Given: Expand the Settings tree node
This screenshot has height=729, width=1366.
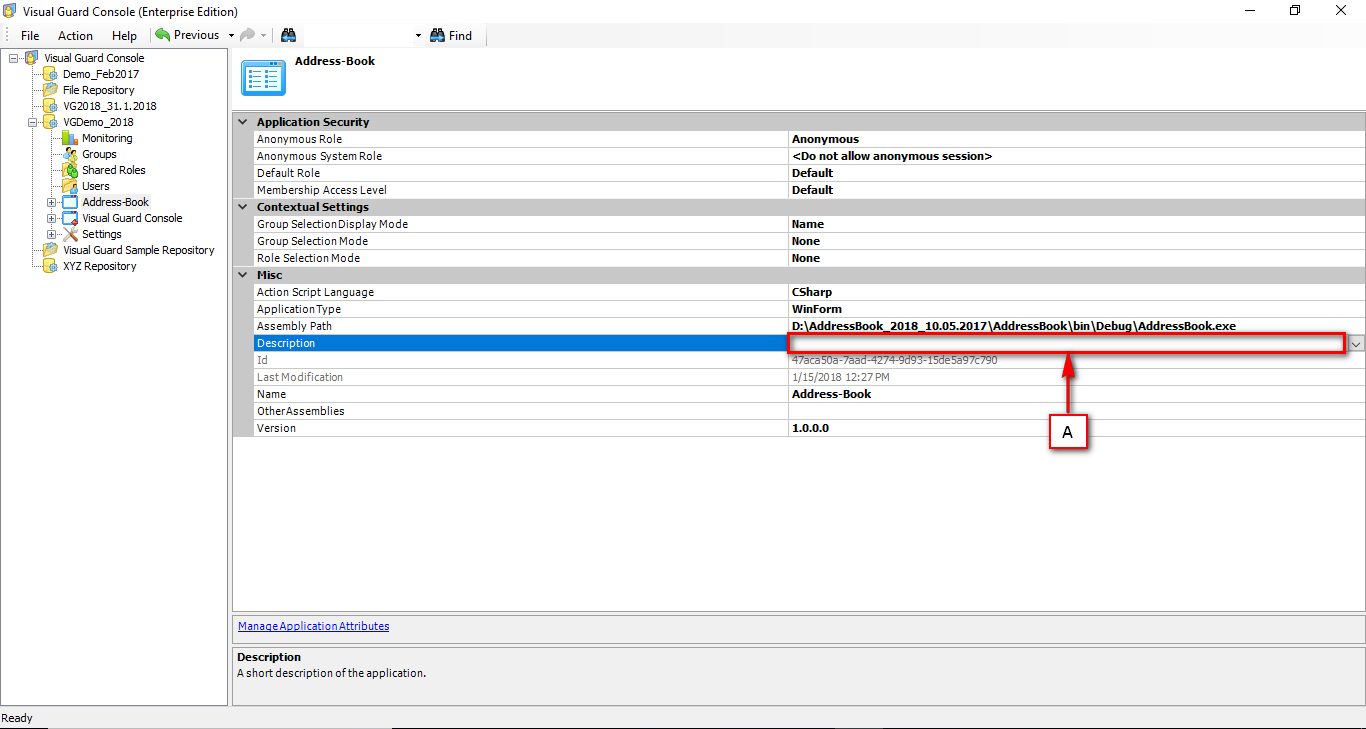Looking at the screenshot, I should (51, 234).
